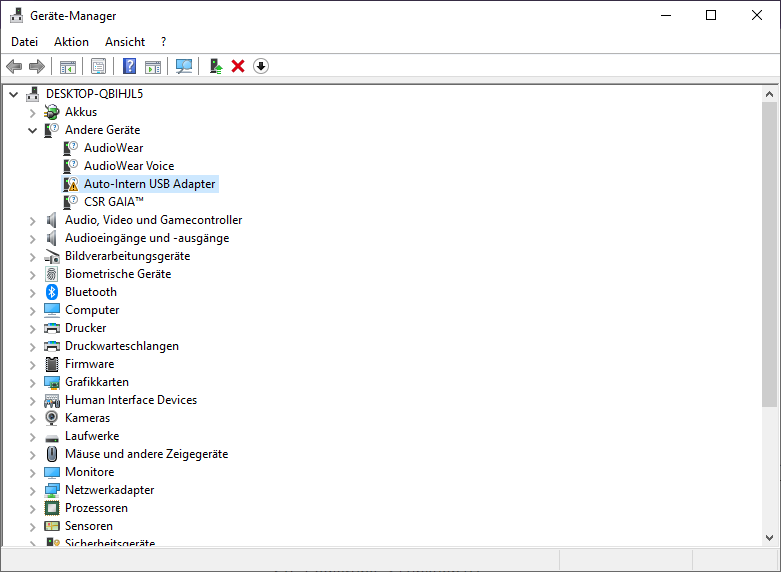Click the black down-arrow circle toolbar icon
This screenshot has width=781, height=572.
(x=261, y=66)
